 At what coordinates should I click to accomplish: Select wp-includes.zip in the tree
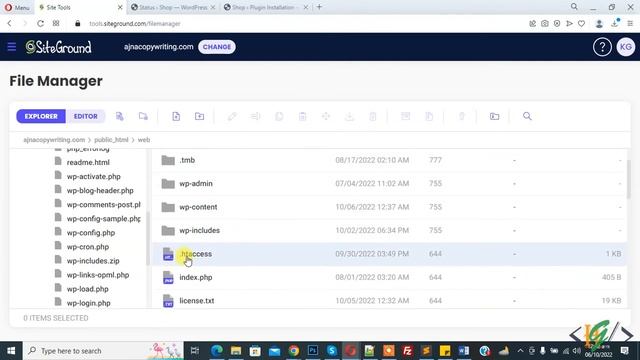[x=93, y=260]
